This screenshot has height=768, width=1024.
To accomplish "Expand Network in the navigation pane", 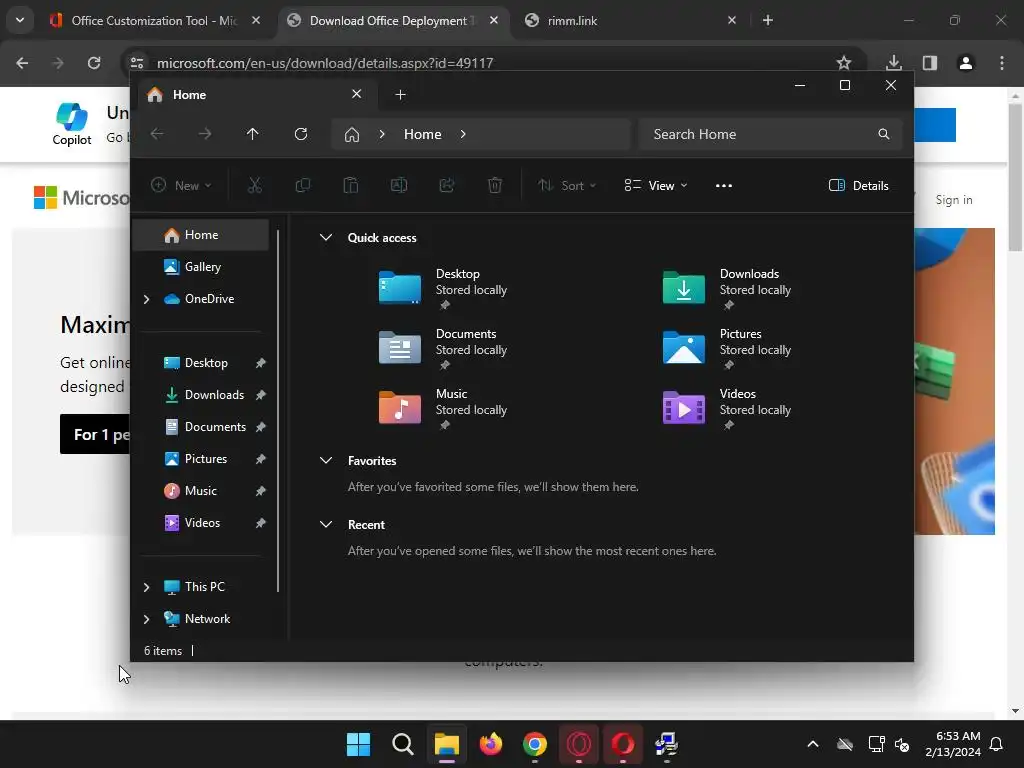I will 146,619.
